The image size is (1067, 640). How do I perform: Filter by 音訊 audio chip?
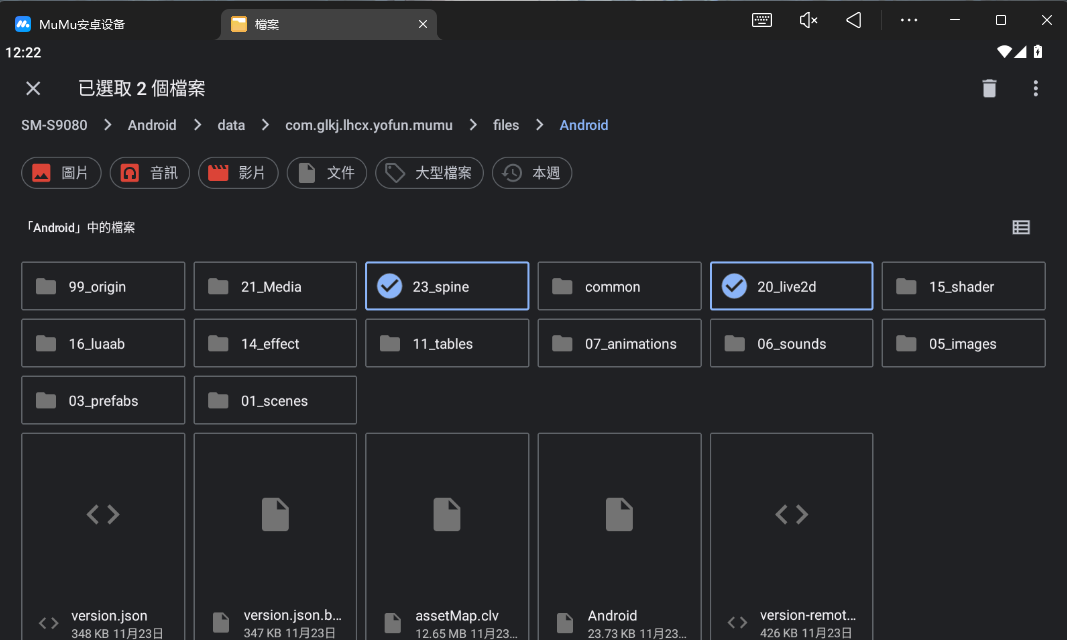click(150, 173)
